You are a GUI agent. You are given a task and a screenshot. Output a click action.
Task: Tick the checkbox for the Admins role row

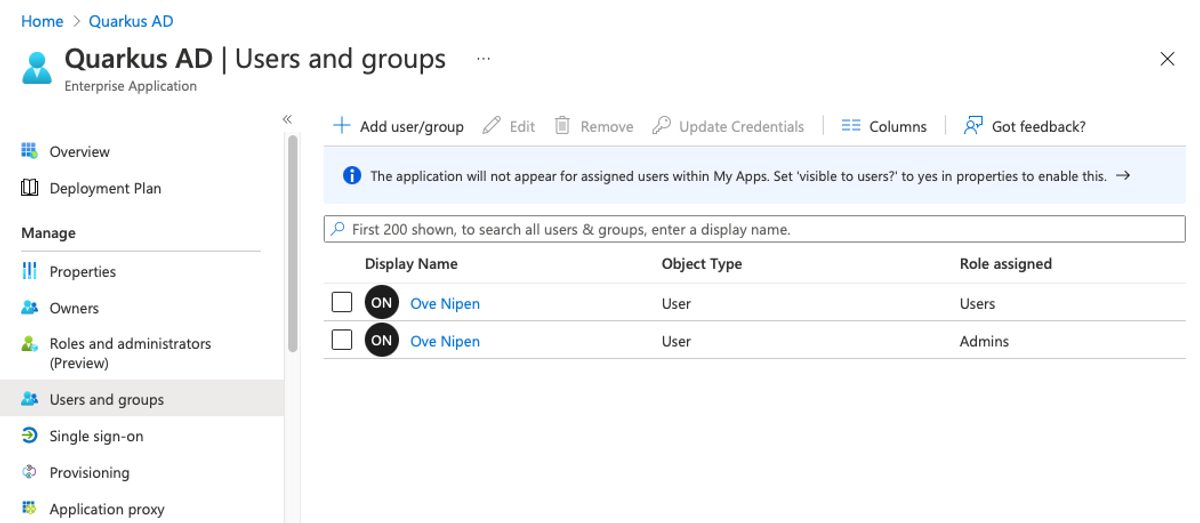point(342,340)
